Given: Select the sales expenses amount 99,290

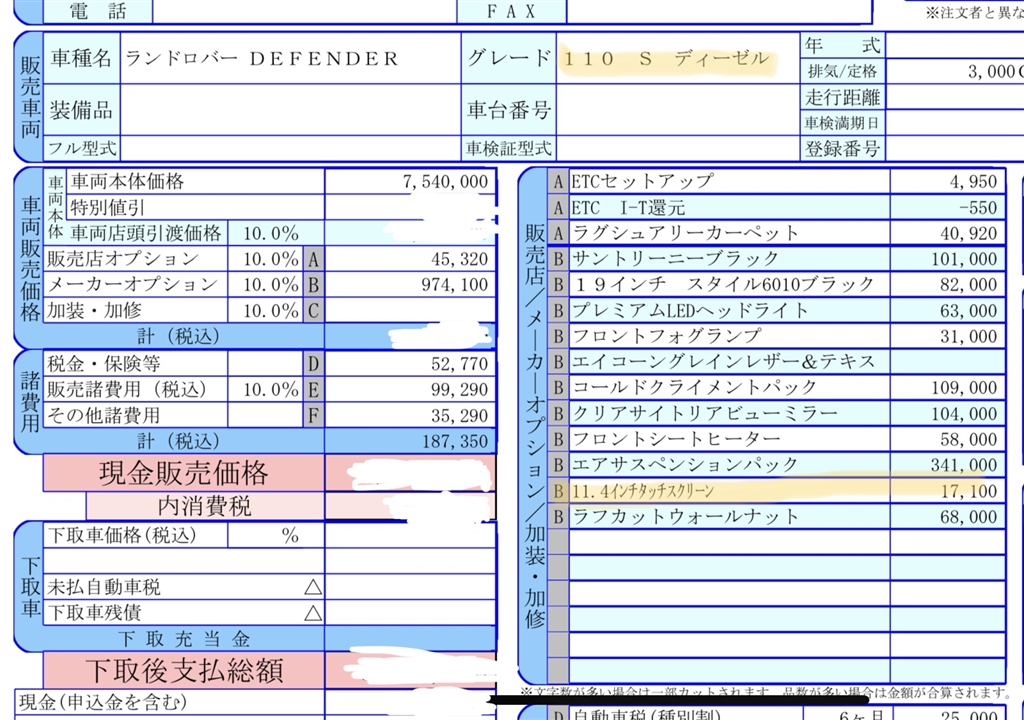Looking at the screenshot, I should point(459,390).
